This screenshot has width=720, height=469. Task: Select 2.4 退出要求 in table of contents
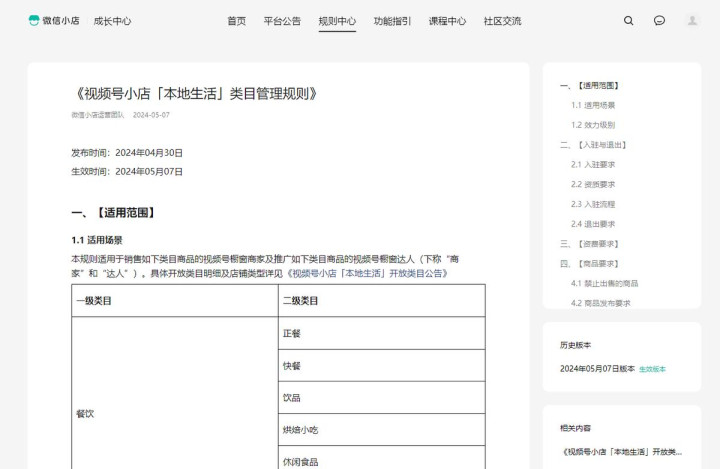(593, 224)
